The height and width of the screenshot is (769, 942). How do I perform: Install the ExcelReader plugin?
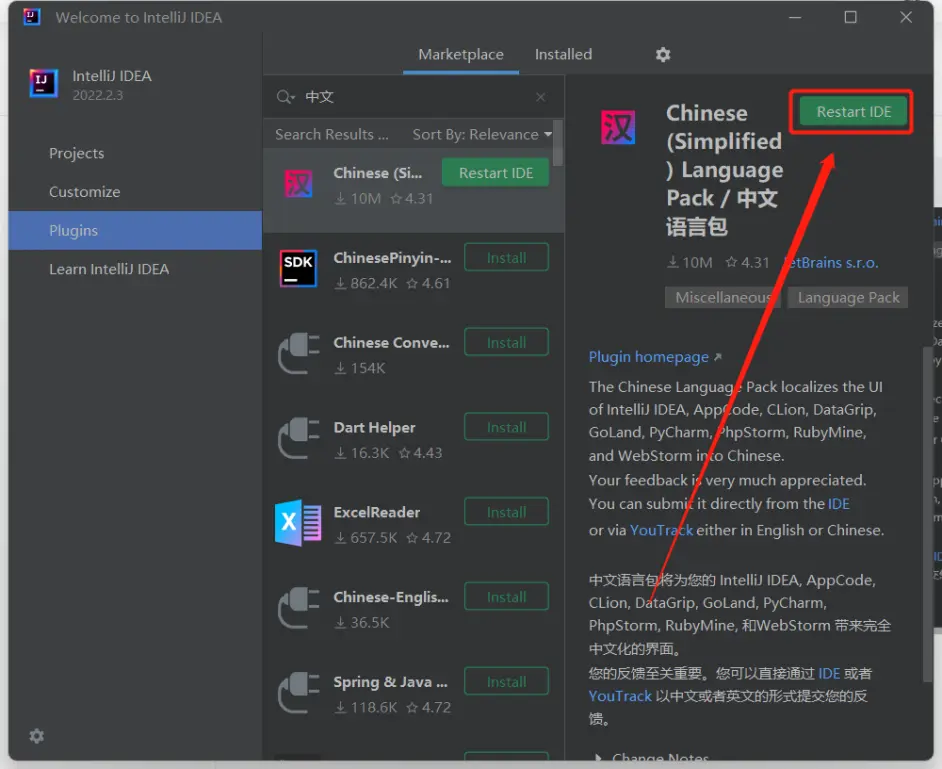pos(506,512)
